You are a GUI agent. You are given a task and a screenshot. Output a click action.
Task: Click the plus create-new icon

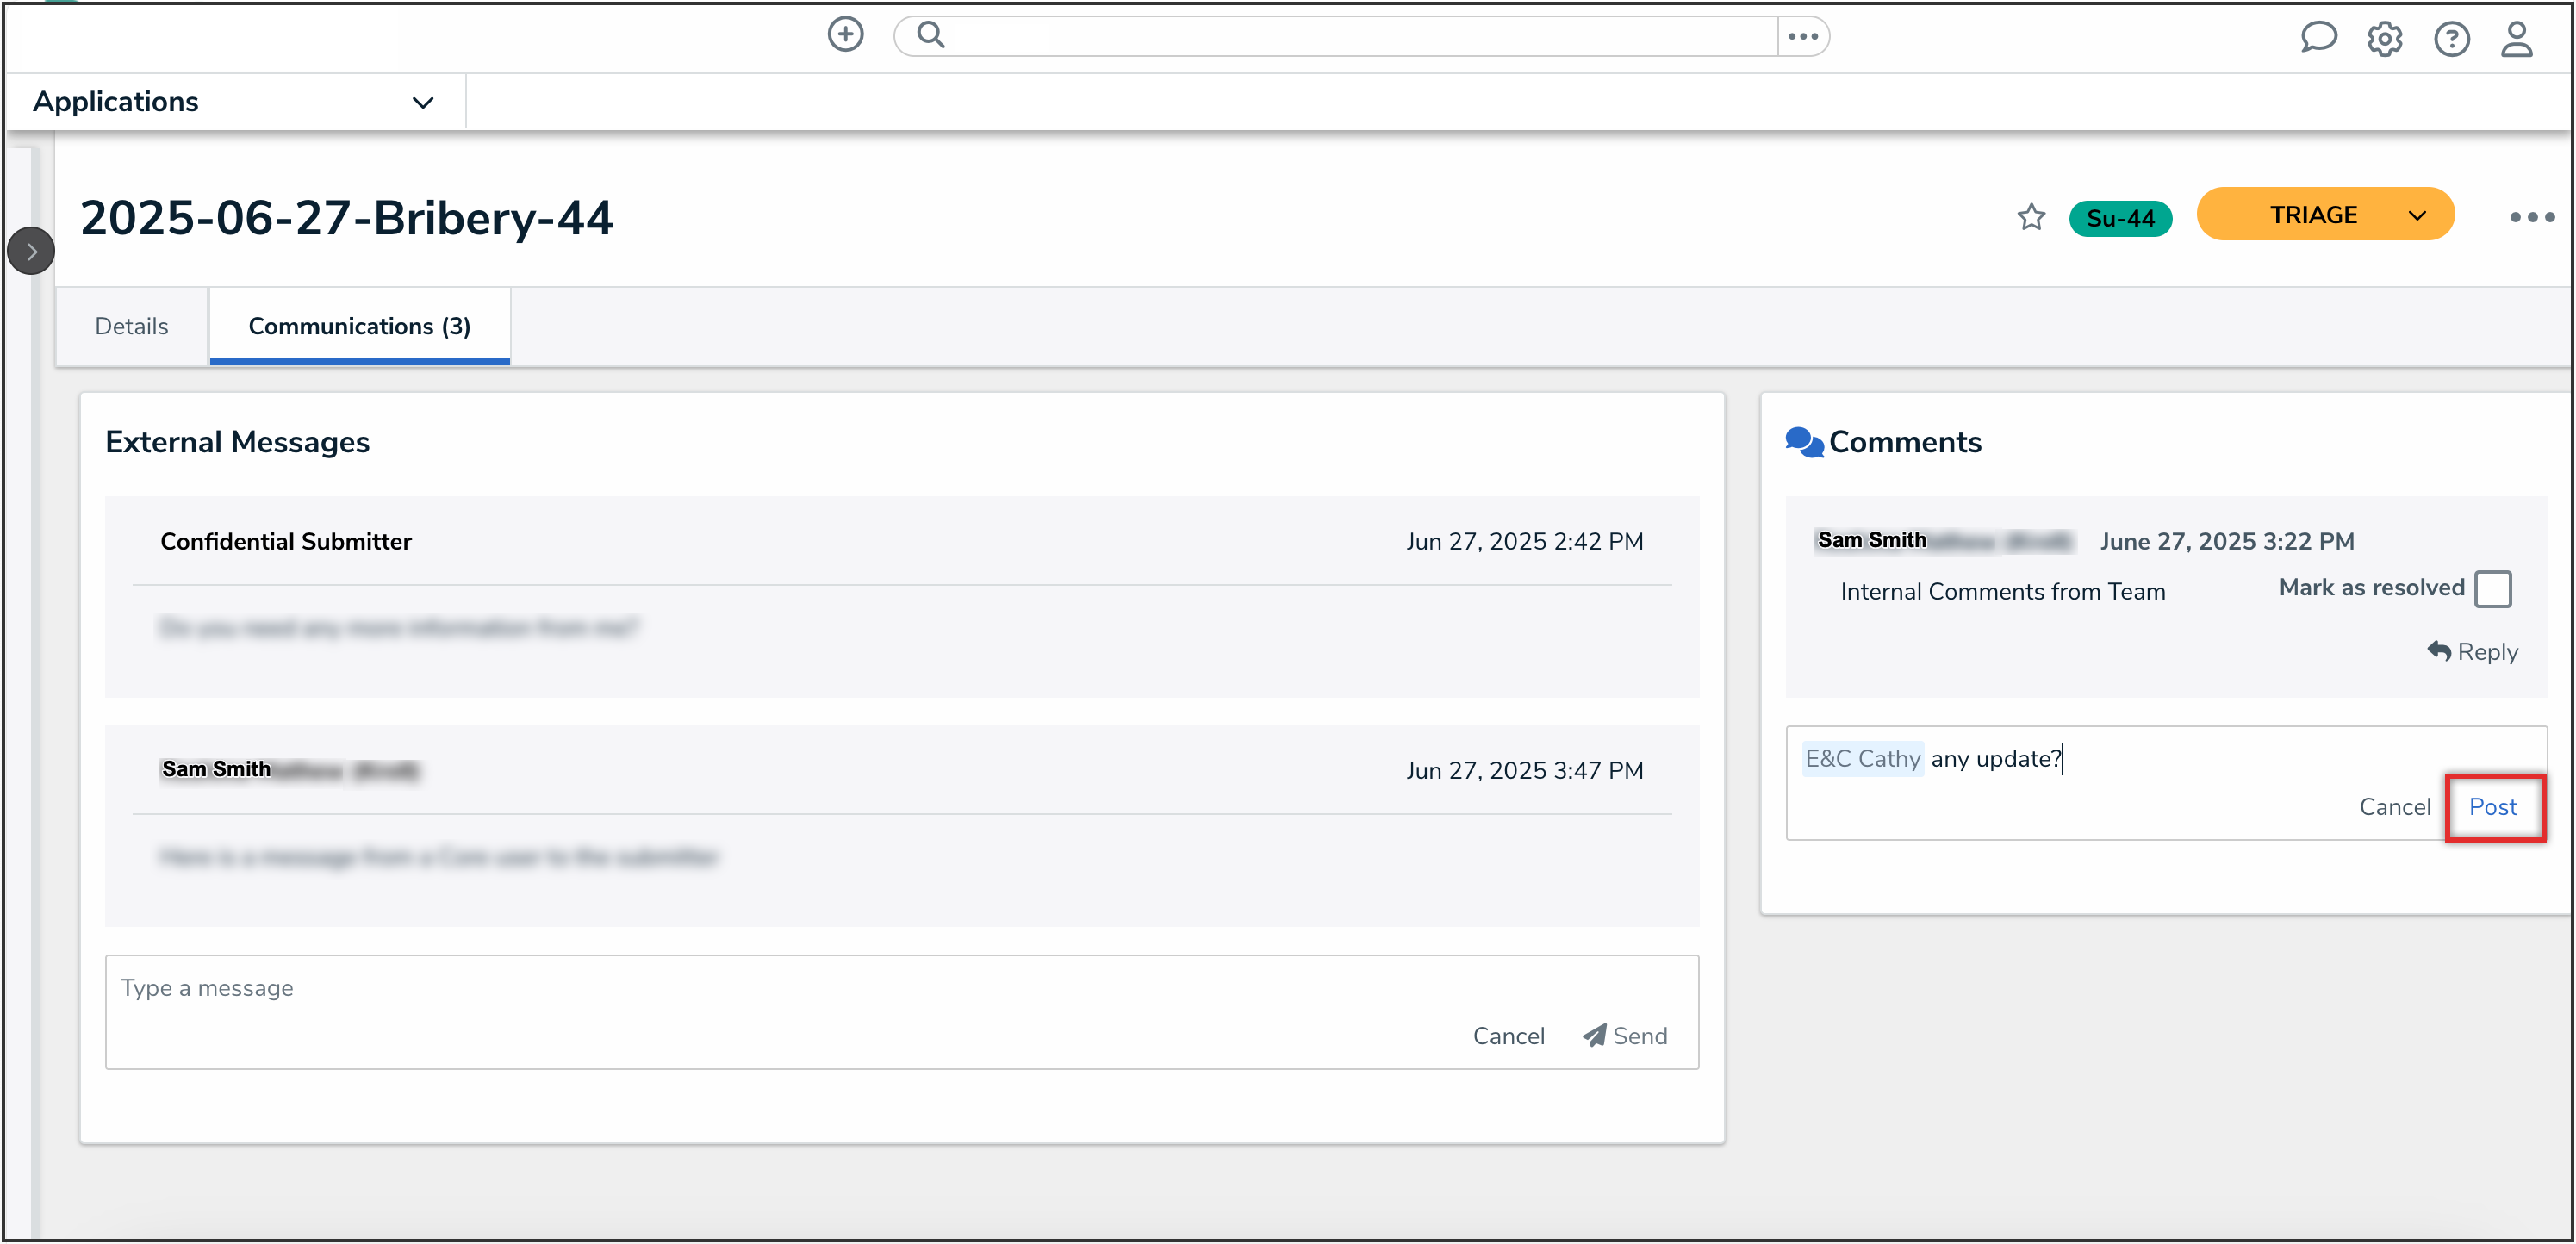(x=845, y=35)
